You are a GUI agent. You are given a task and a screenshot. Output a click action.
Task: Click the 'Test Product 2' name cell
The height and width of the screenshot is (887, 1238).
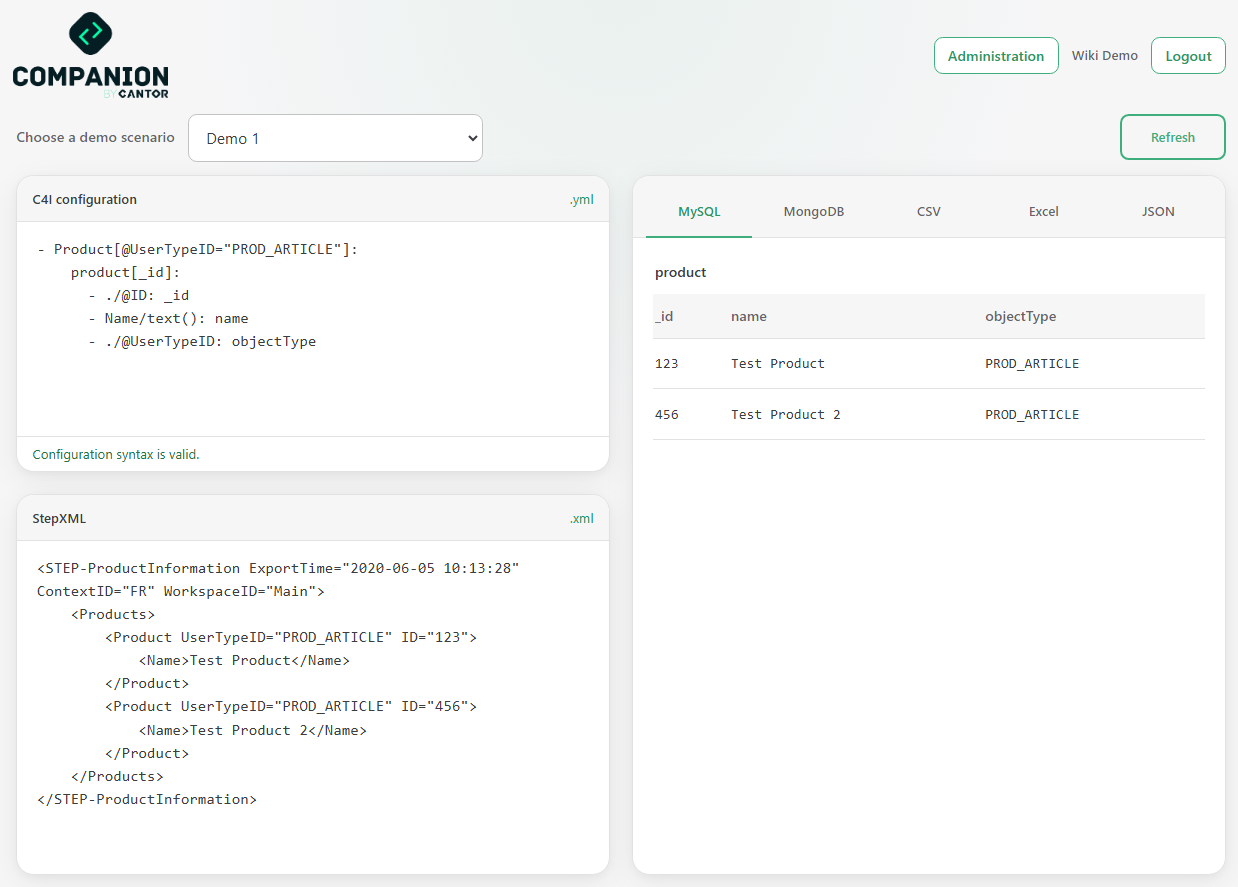pyautogui.click(x=786, y=414)
